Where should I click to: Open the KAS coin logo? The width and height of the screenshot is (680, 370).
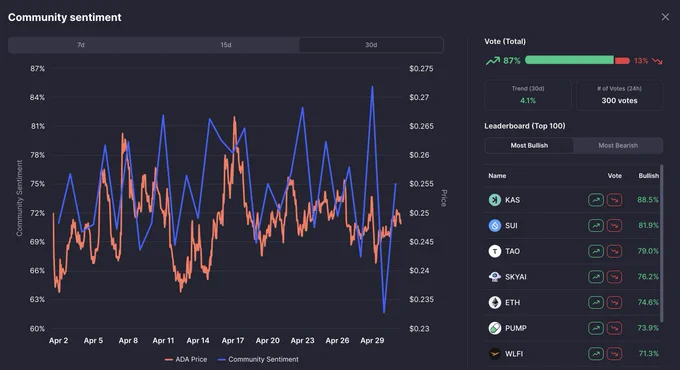coord(495,200)
